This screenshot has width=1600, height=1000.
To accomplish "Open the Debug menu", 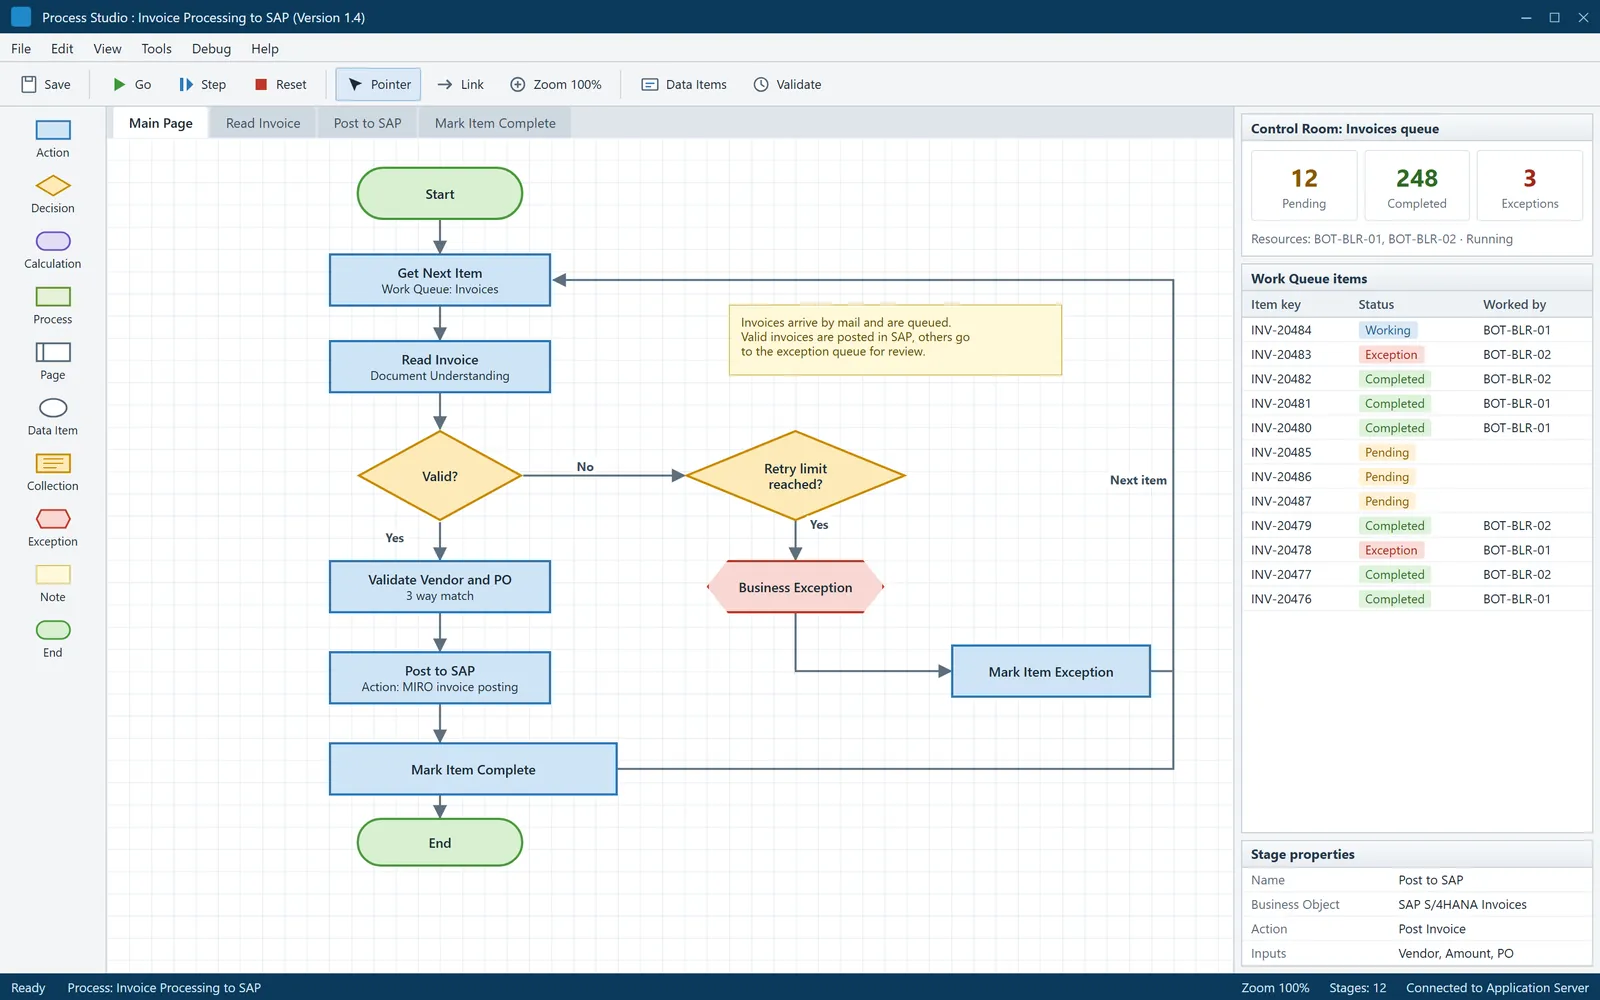I will [211, 49].
